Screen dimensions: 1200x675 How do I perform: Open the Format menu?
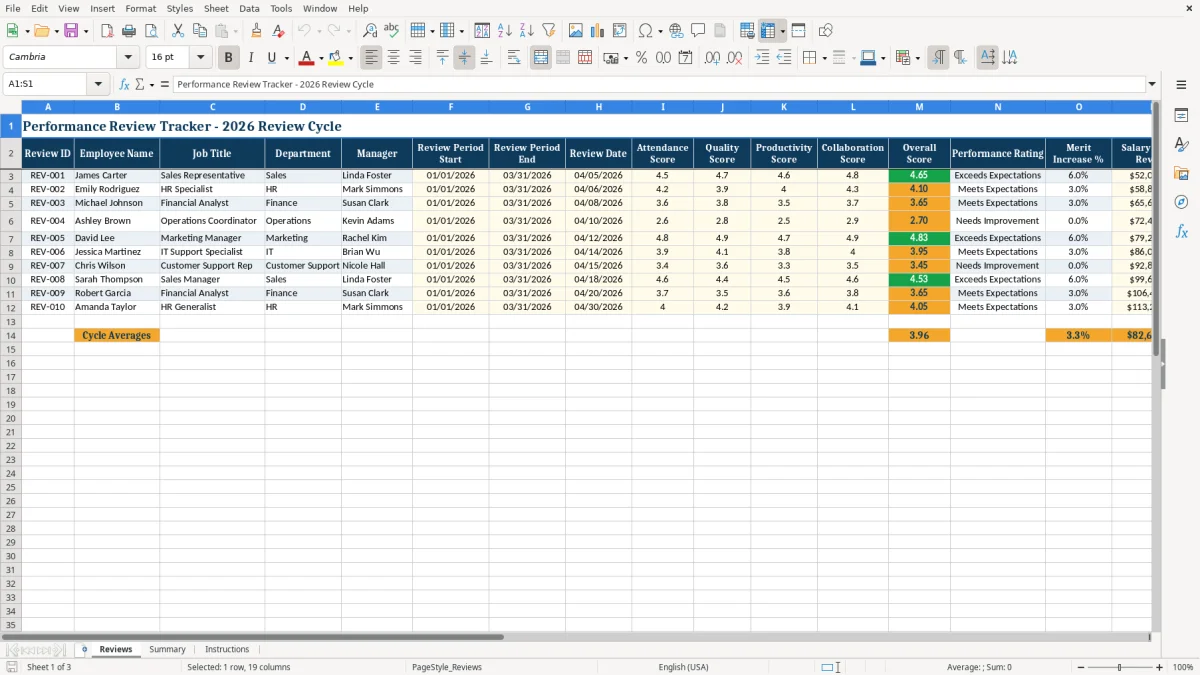click(x=140, y=8)
